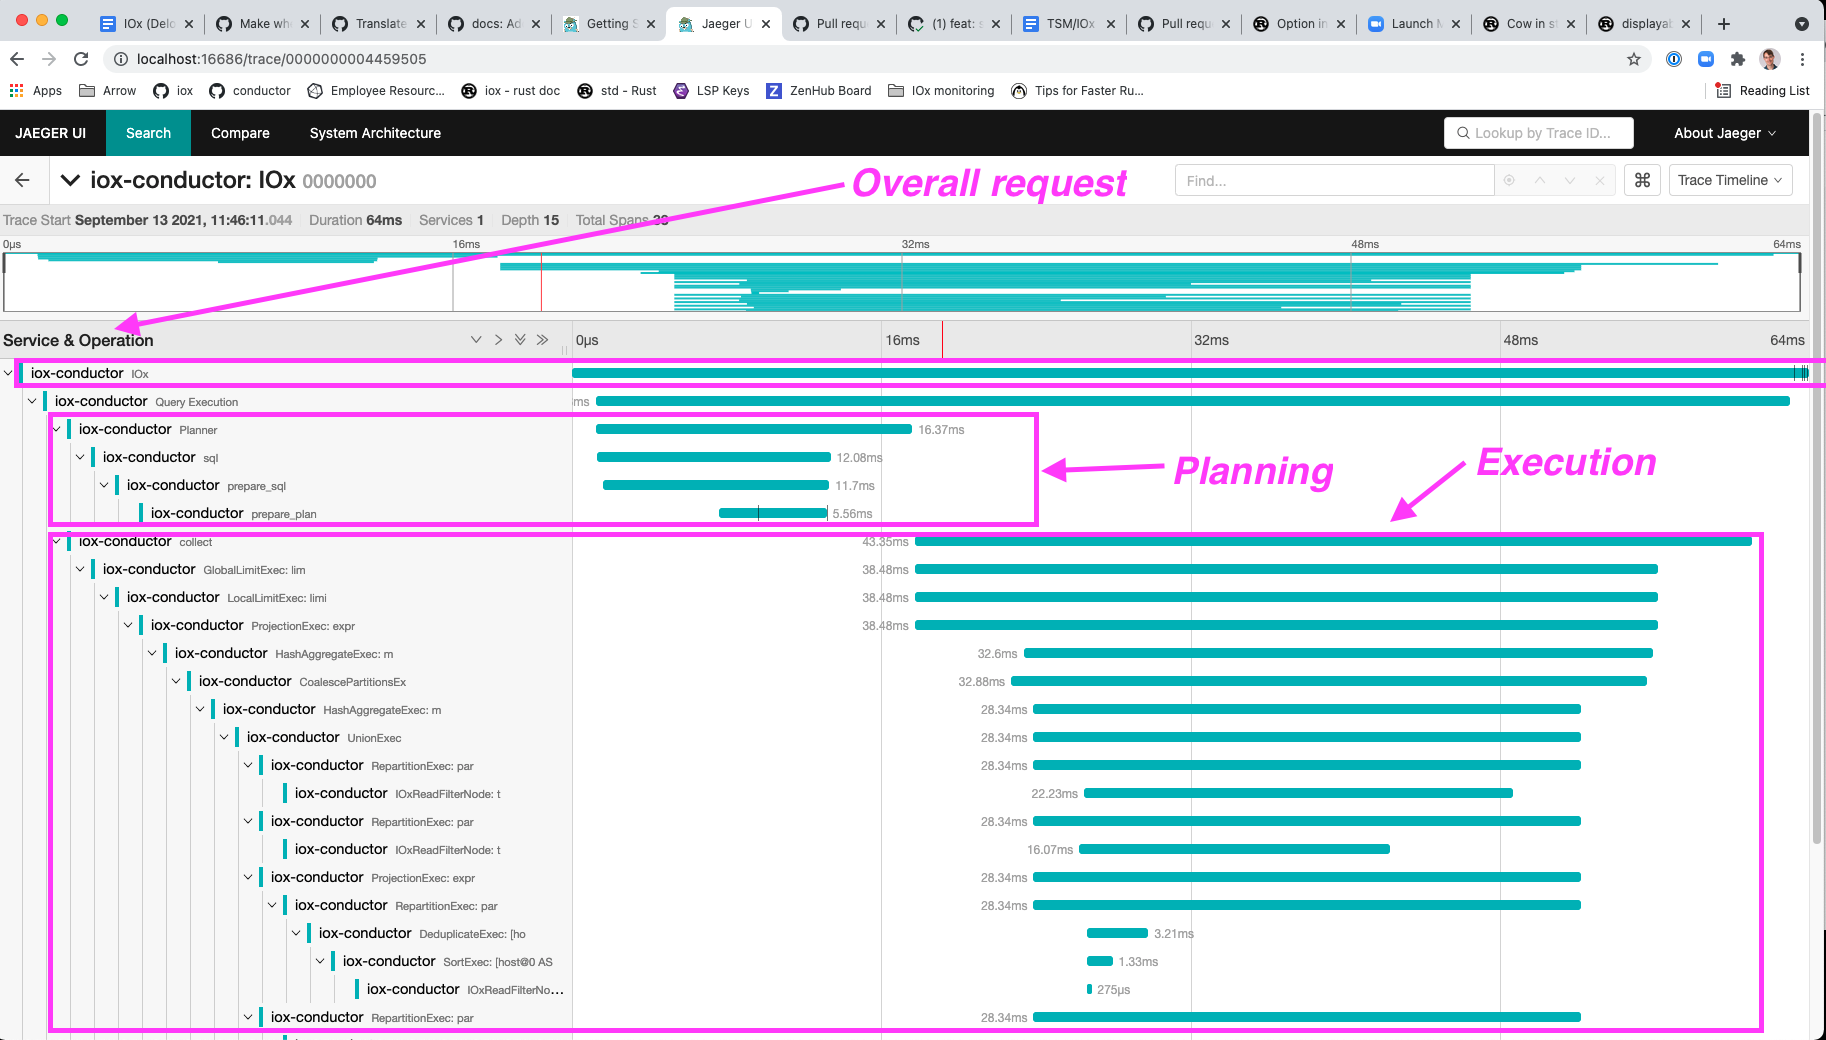1826x1040 pixels.
Task: Collapse the Query Execution span
Action: [x=32, y=401]
